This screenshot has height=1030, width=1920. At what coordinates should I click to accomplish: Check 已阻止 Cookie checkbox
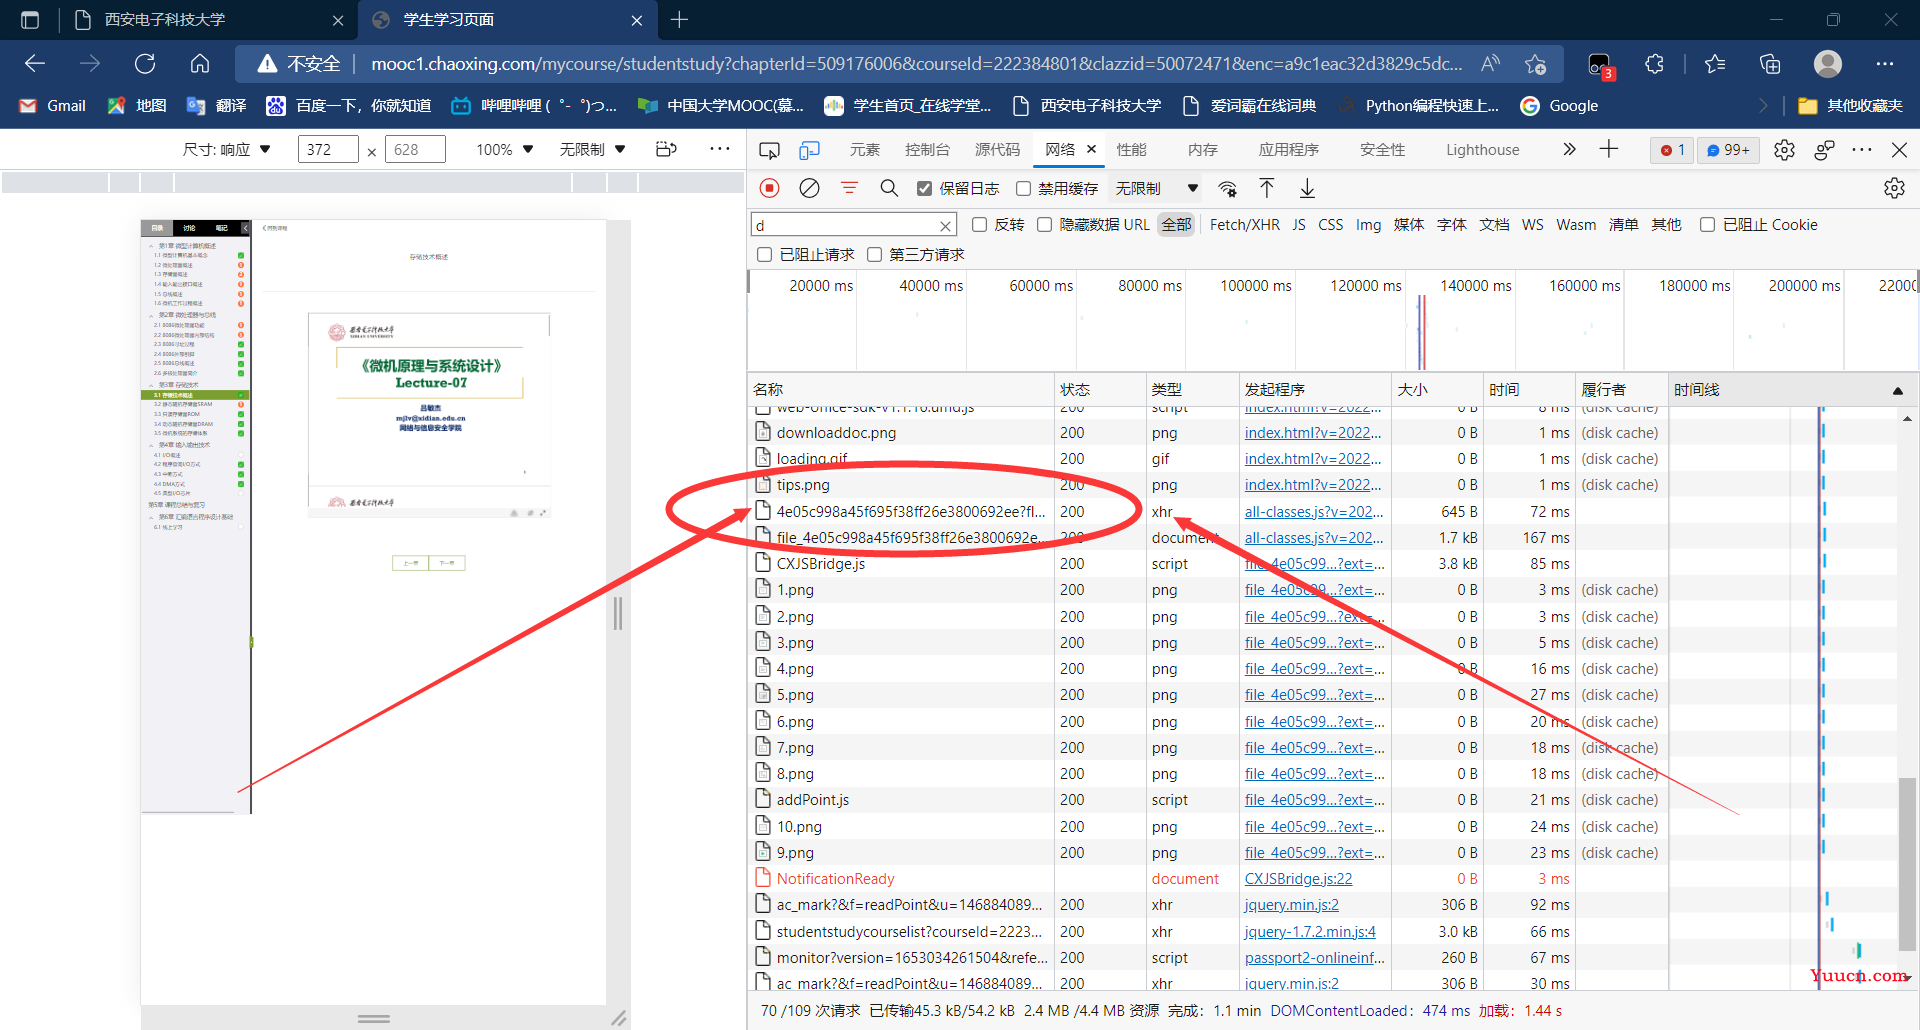coord(1708,225)
